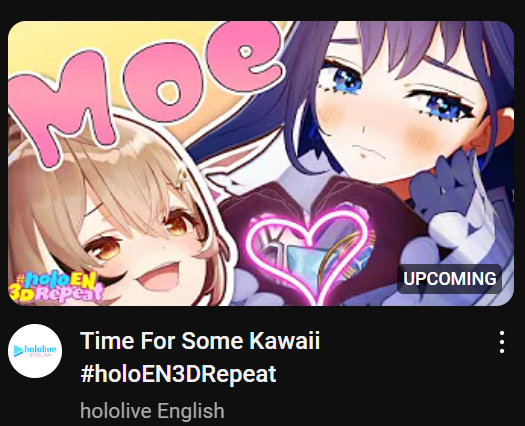Click the #holoEN3DRepeat hashtag in title
This screenshot has width=525, height=426.
tap(178, 374)
